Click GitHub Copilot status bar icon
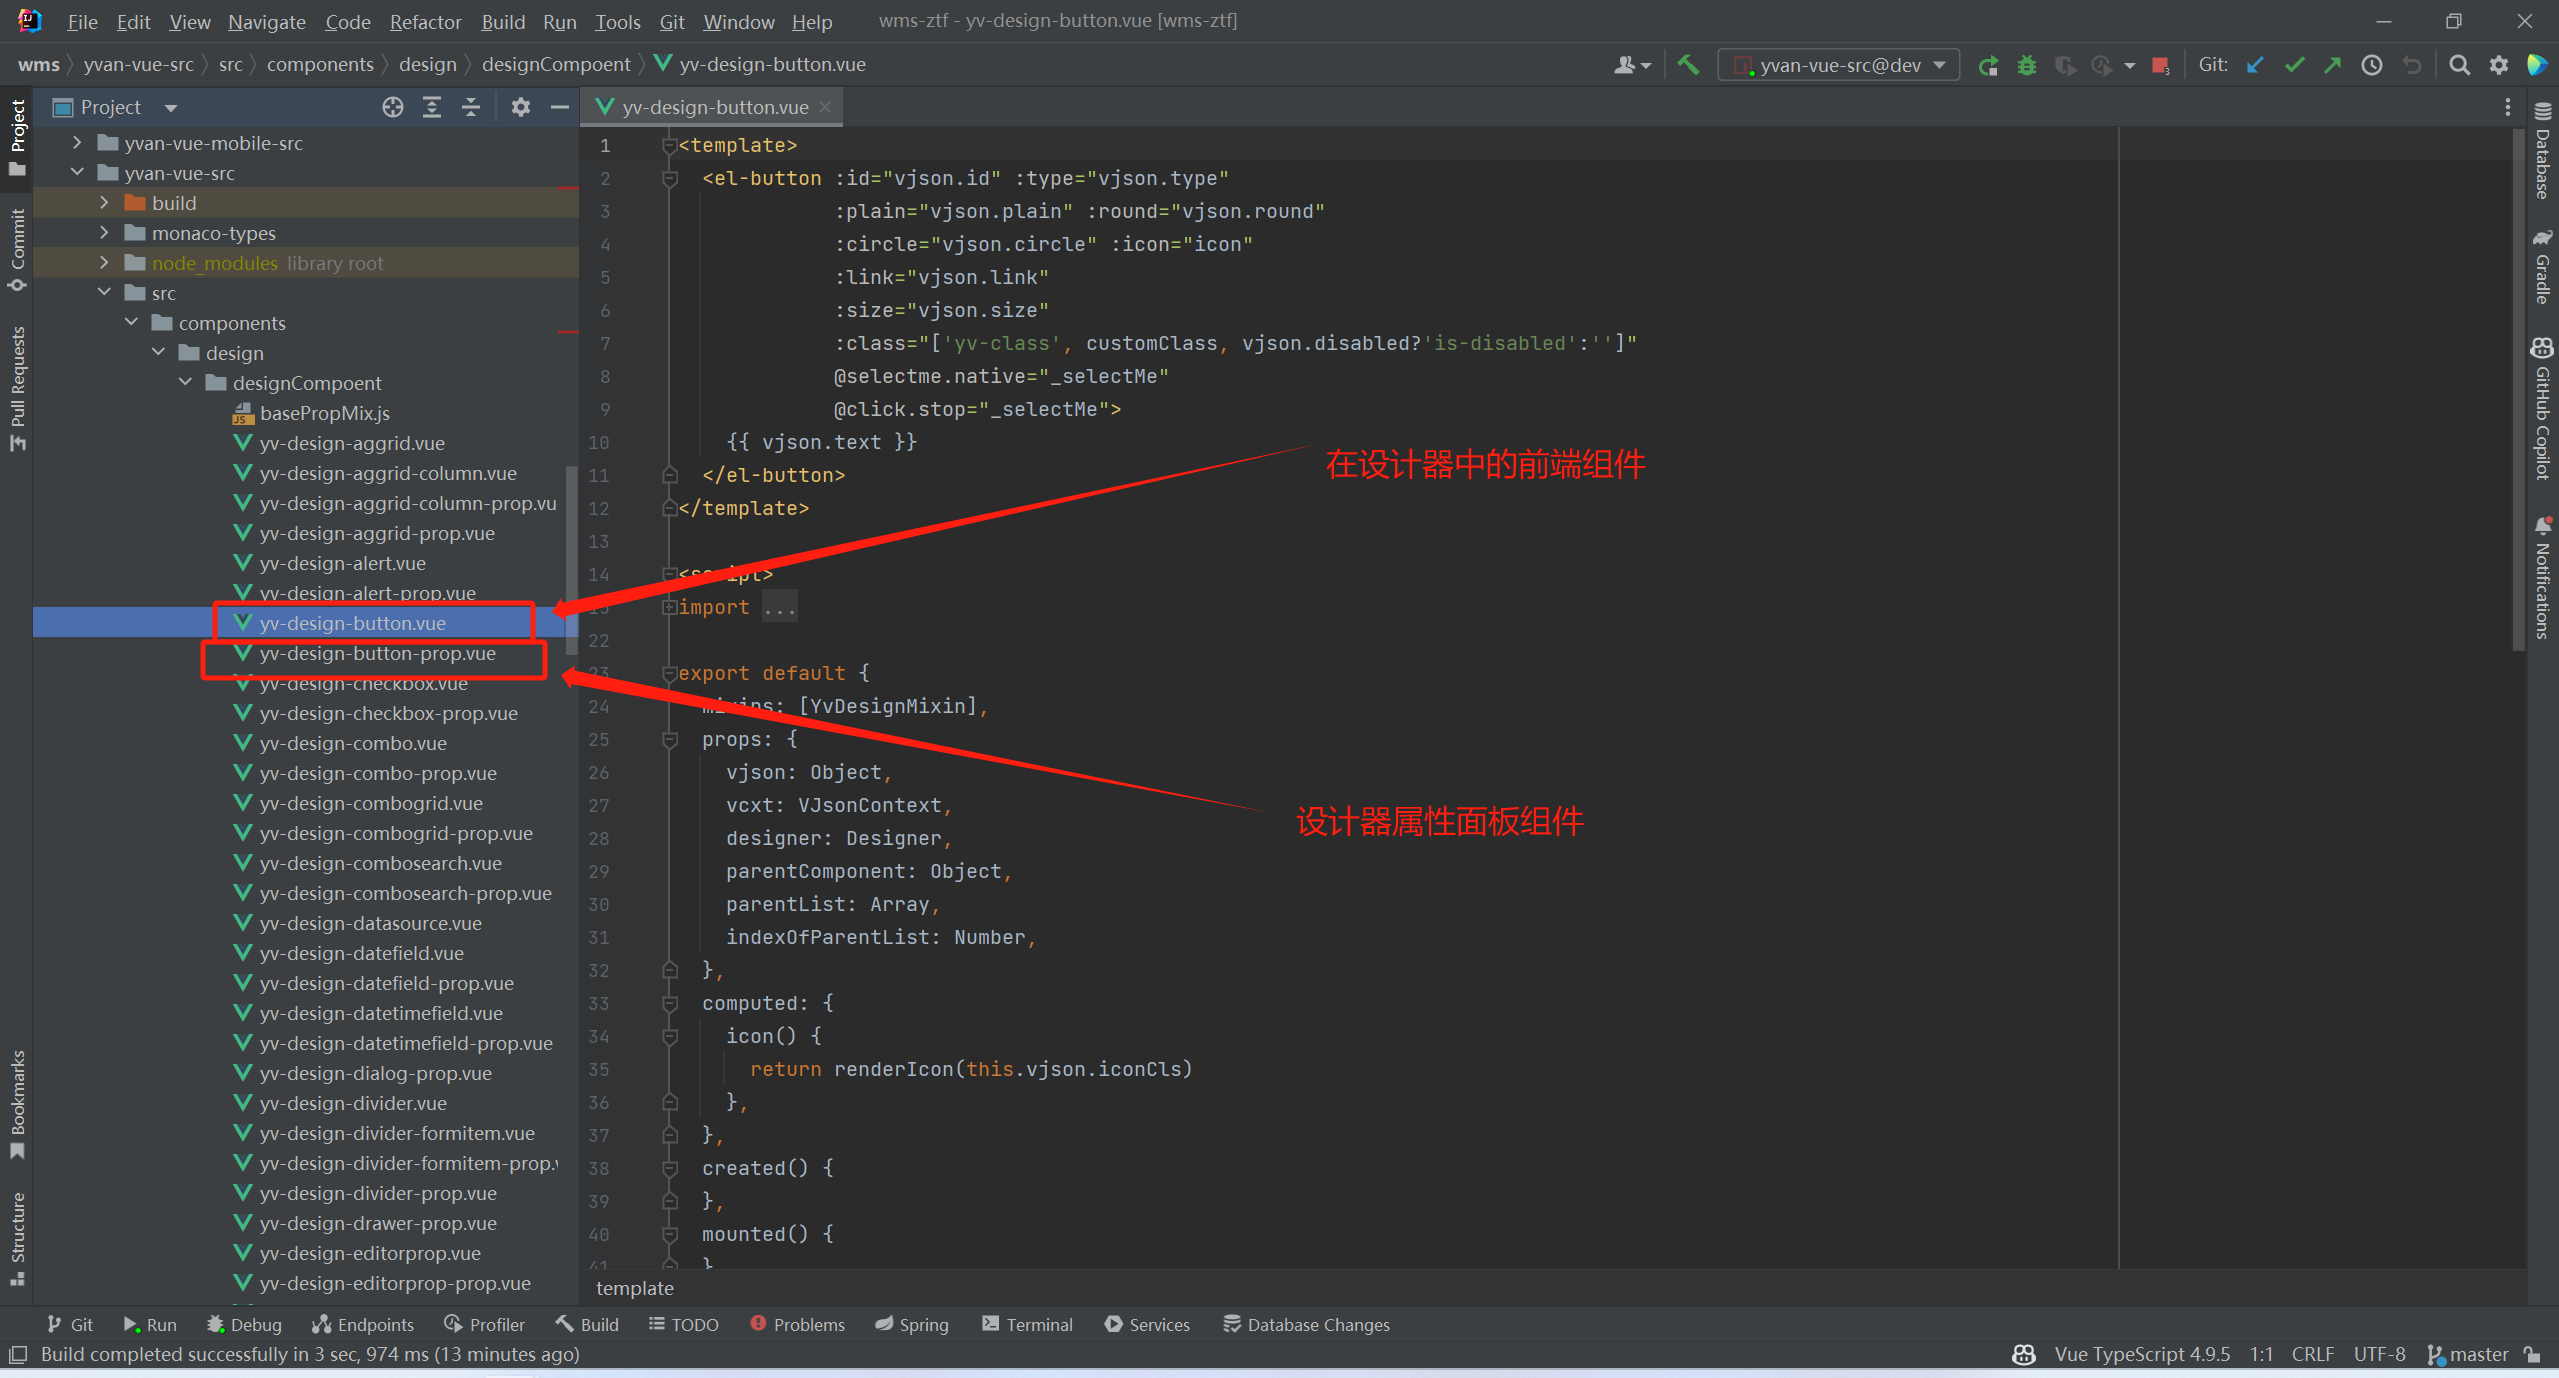 click(2024, 1354)
